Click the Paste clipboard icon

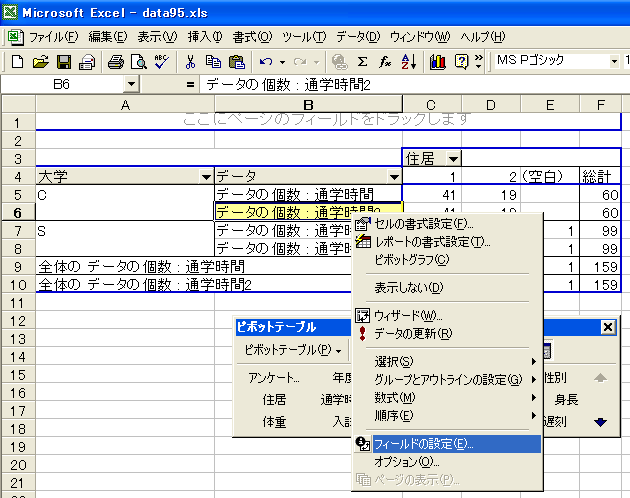tap(237, 62)
